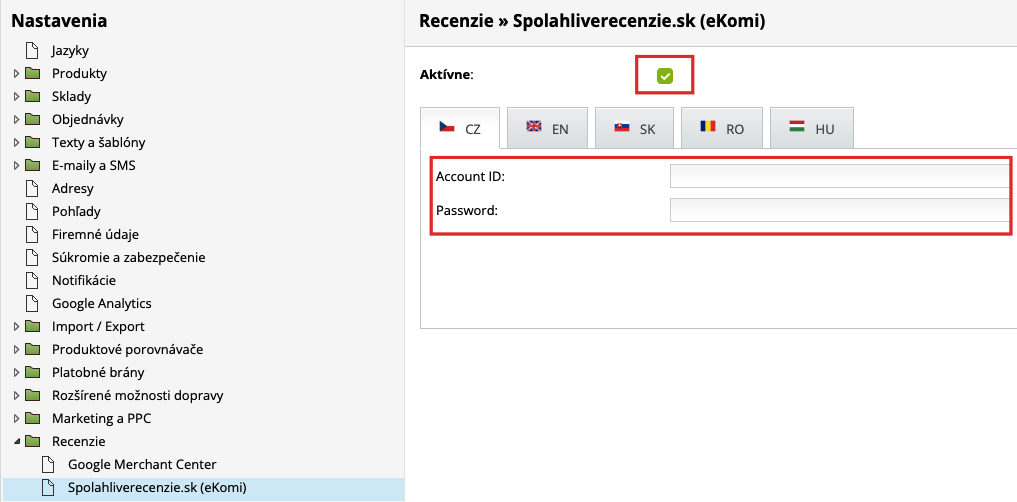Click the Pohľady document icon
1017x502 pixels.
tap(32, 211)
